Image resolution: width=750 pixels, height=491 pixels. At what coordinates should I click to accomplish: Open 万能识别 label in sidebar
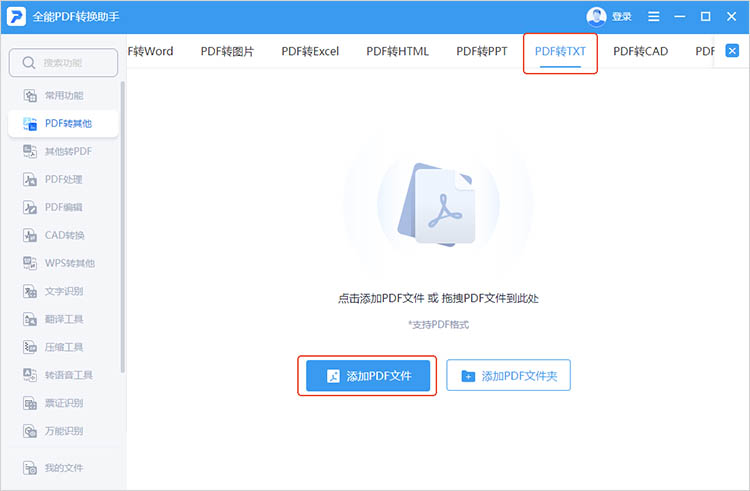coord(64,431)
